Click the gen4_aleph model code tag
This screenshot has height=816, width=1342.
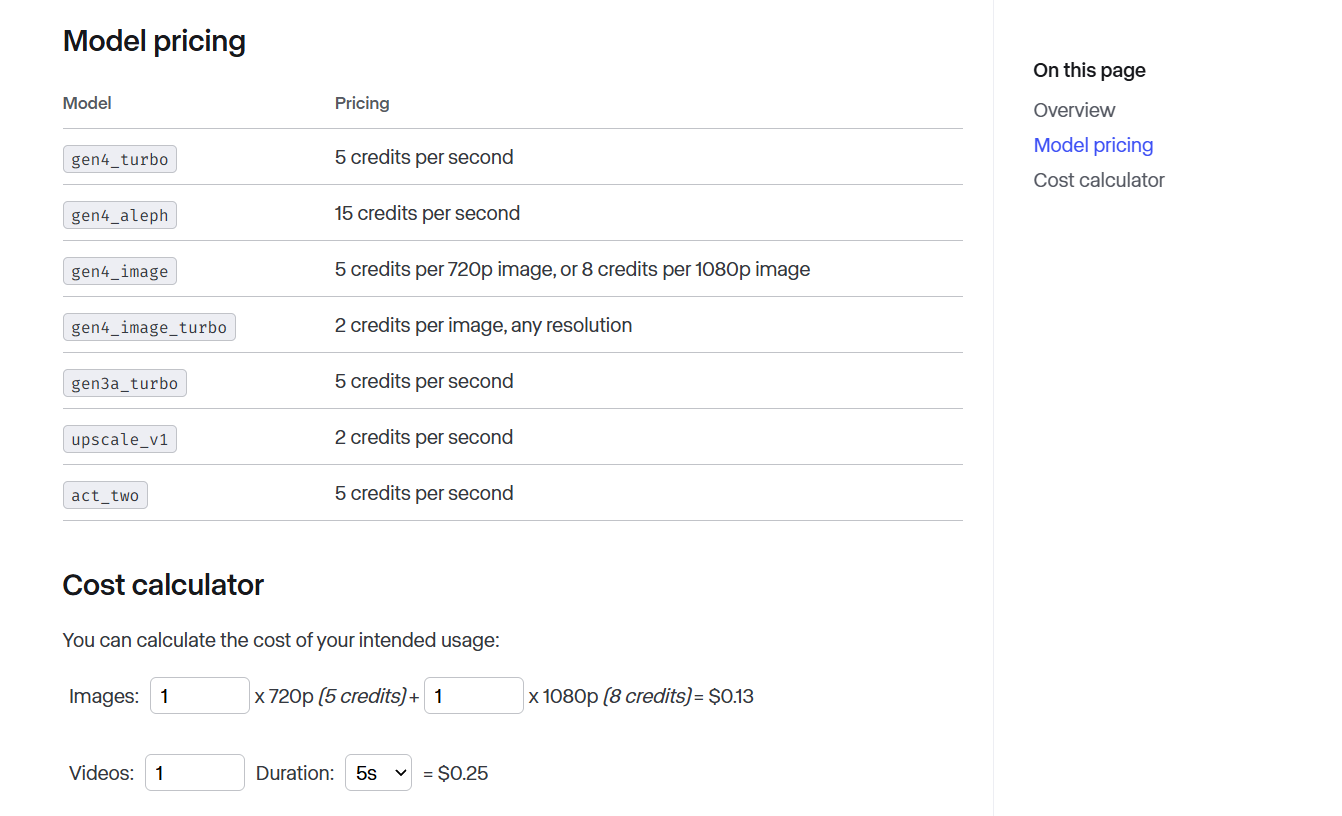(x=120, y=215)
